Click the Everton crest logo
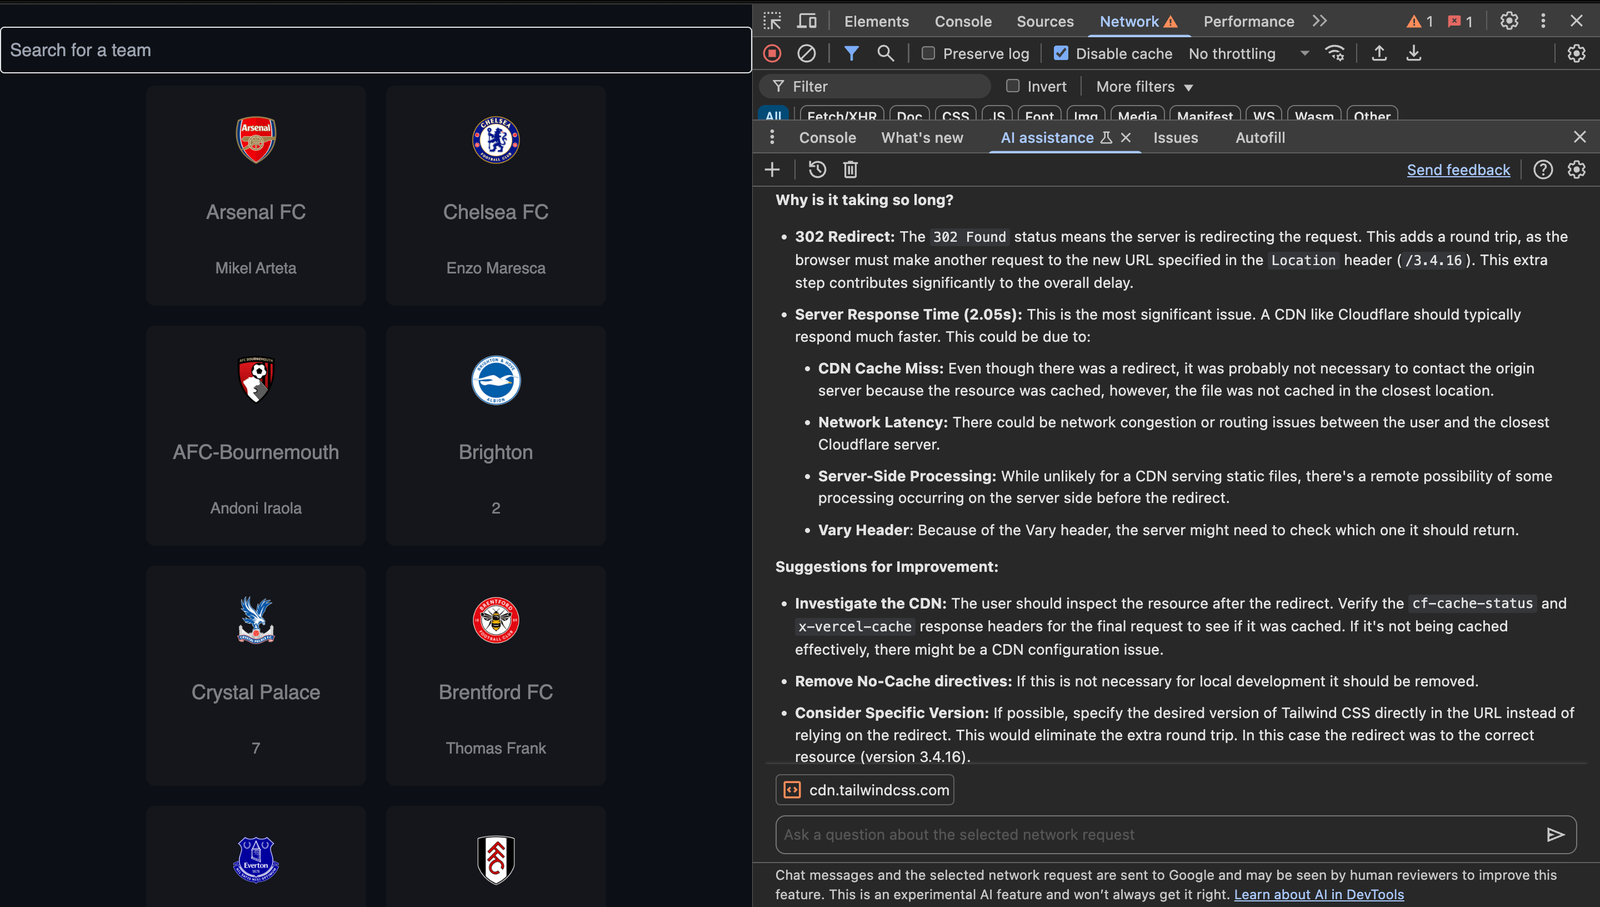The height and width of the screenshot is (907, 1600). tap(256, 859)
